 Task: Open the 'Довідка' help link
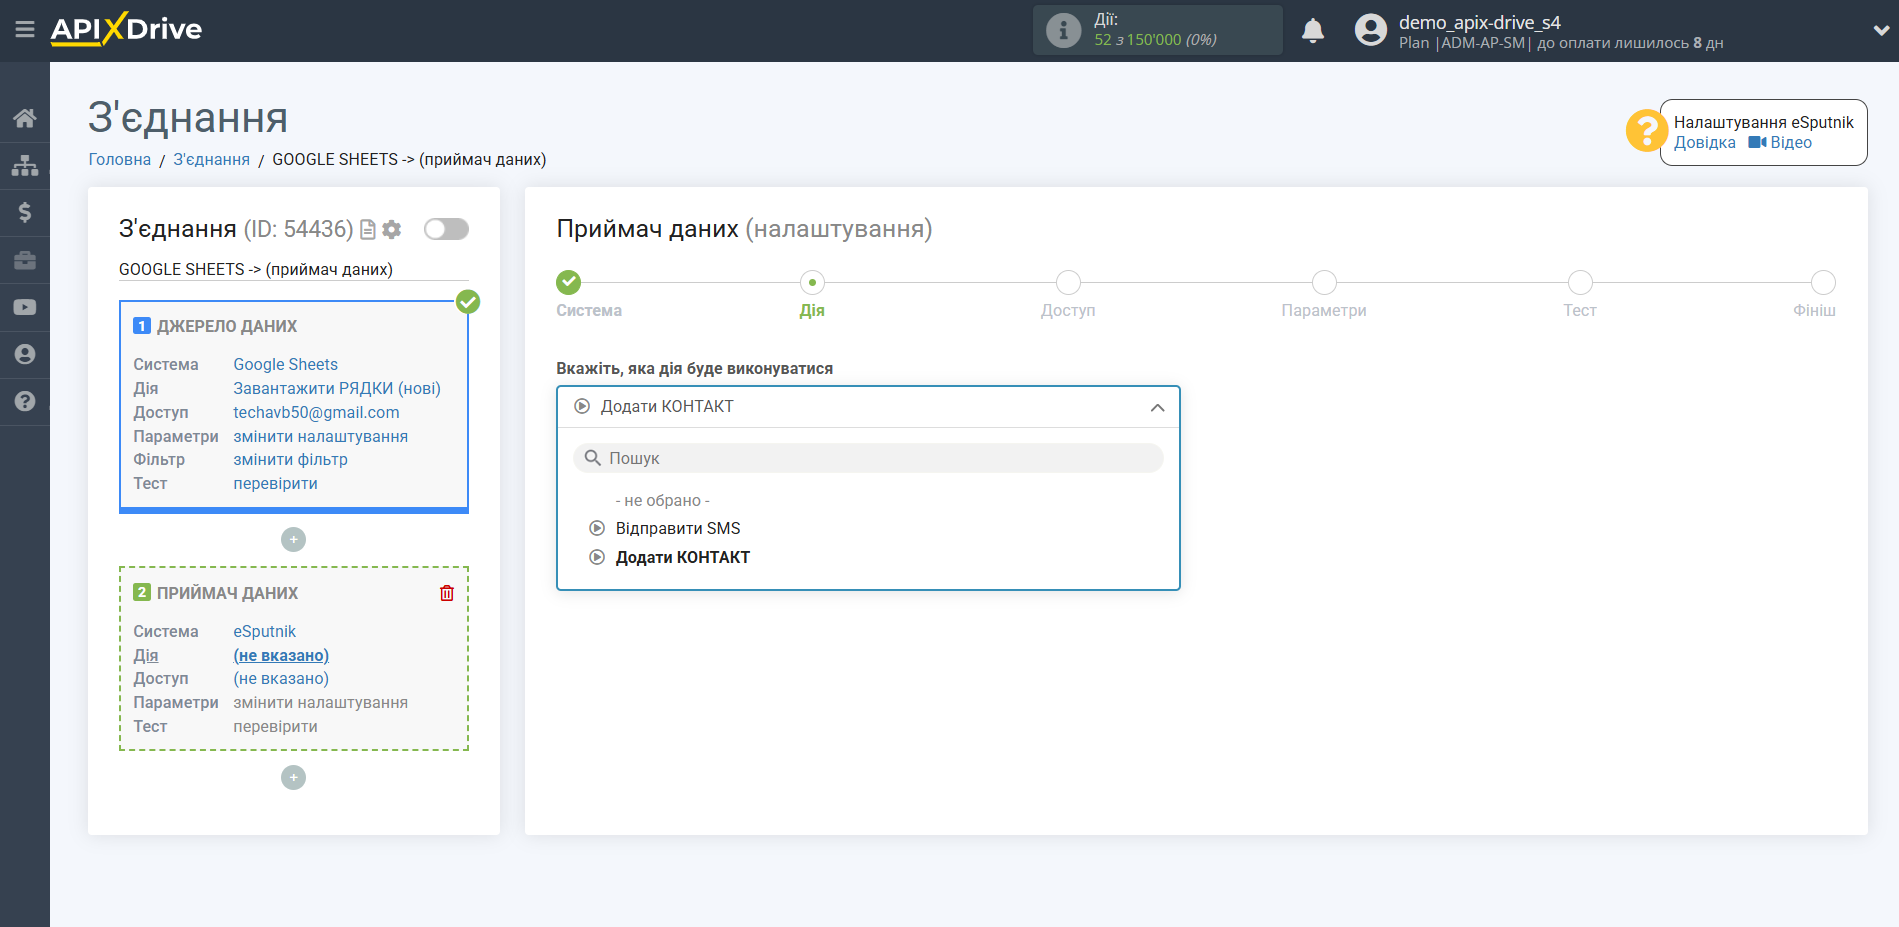1705,143
